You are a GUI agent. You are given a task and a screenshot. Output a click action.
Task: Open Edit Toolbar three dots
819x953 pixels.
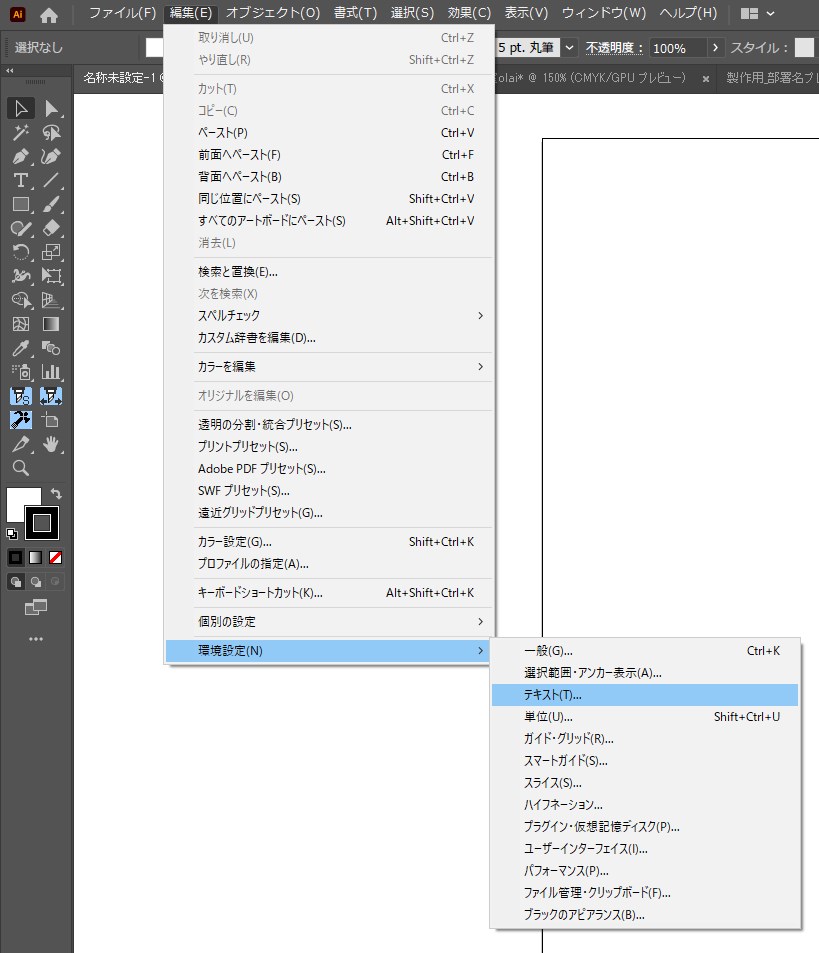36,639
